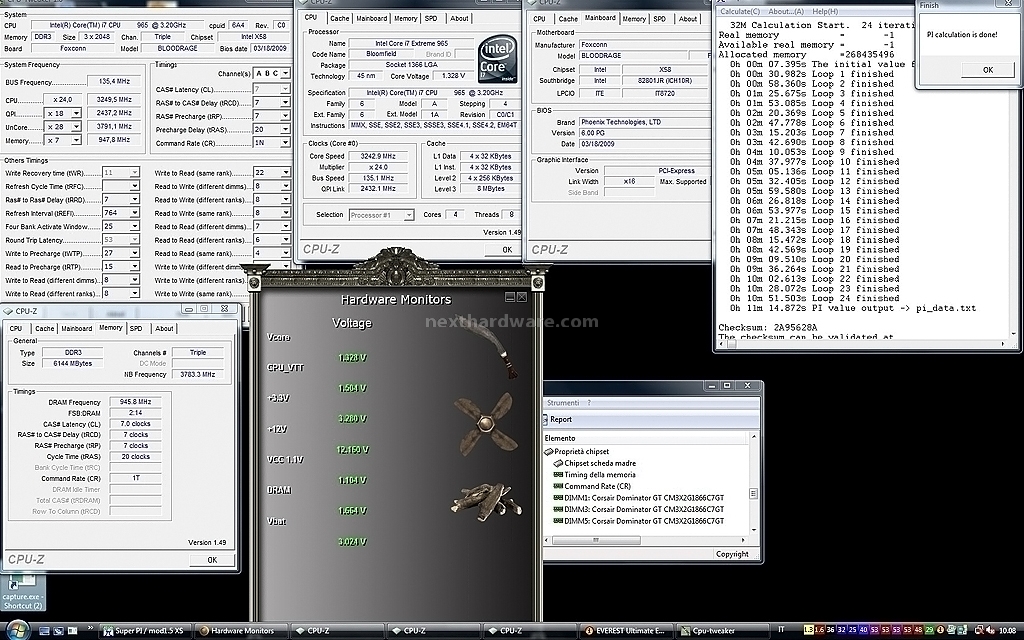
Task: Open the Memory multiplier dropdown in CPU-Tweaker
Action: tap(76, 140)
